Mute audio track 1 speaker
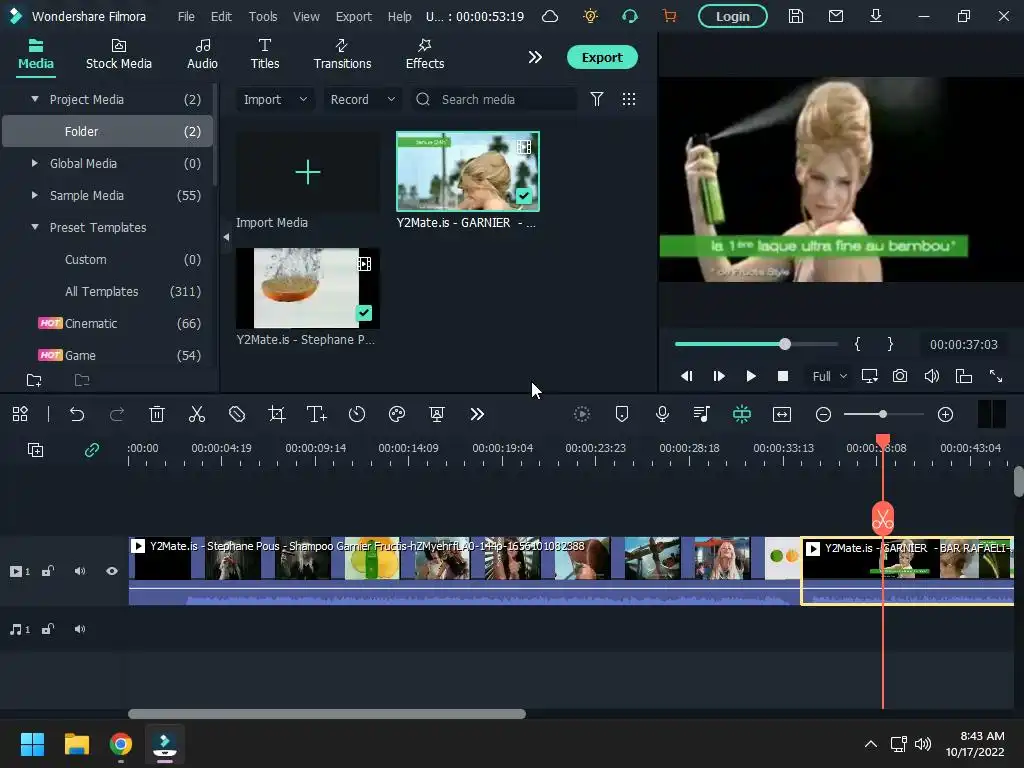The width and height of the screenshot is (1024, 768). (80, 630)
